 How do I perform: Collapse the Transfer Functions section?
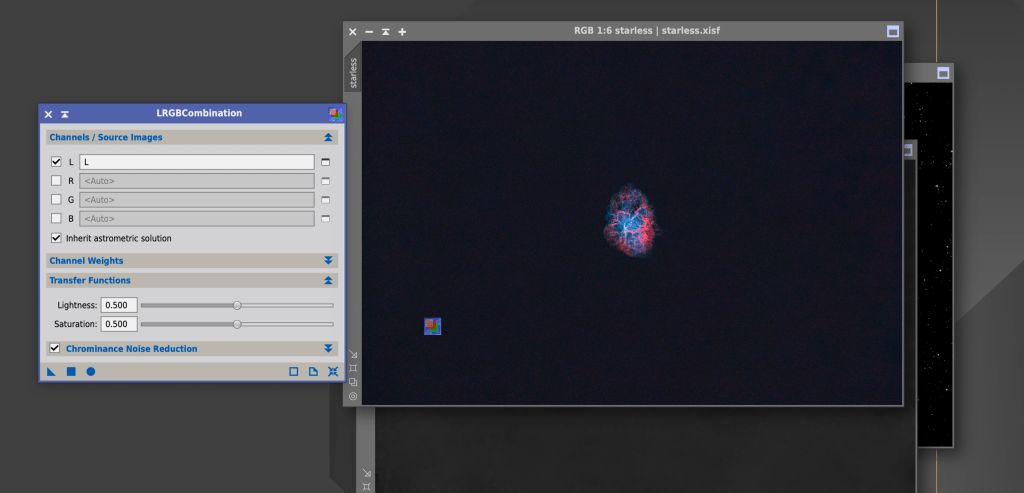click(x=328, y=281)
